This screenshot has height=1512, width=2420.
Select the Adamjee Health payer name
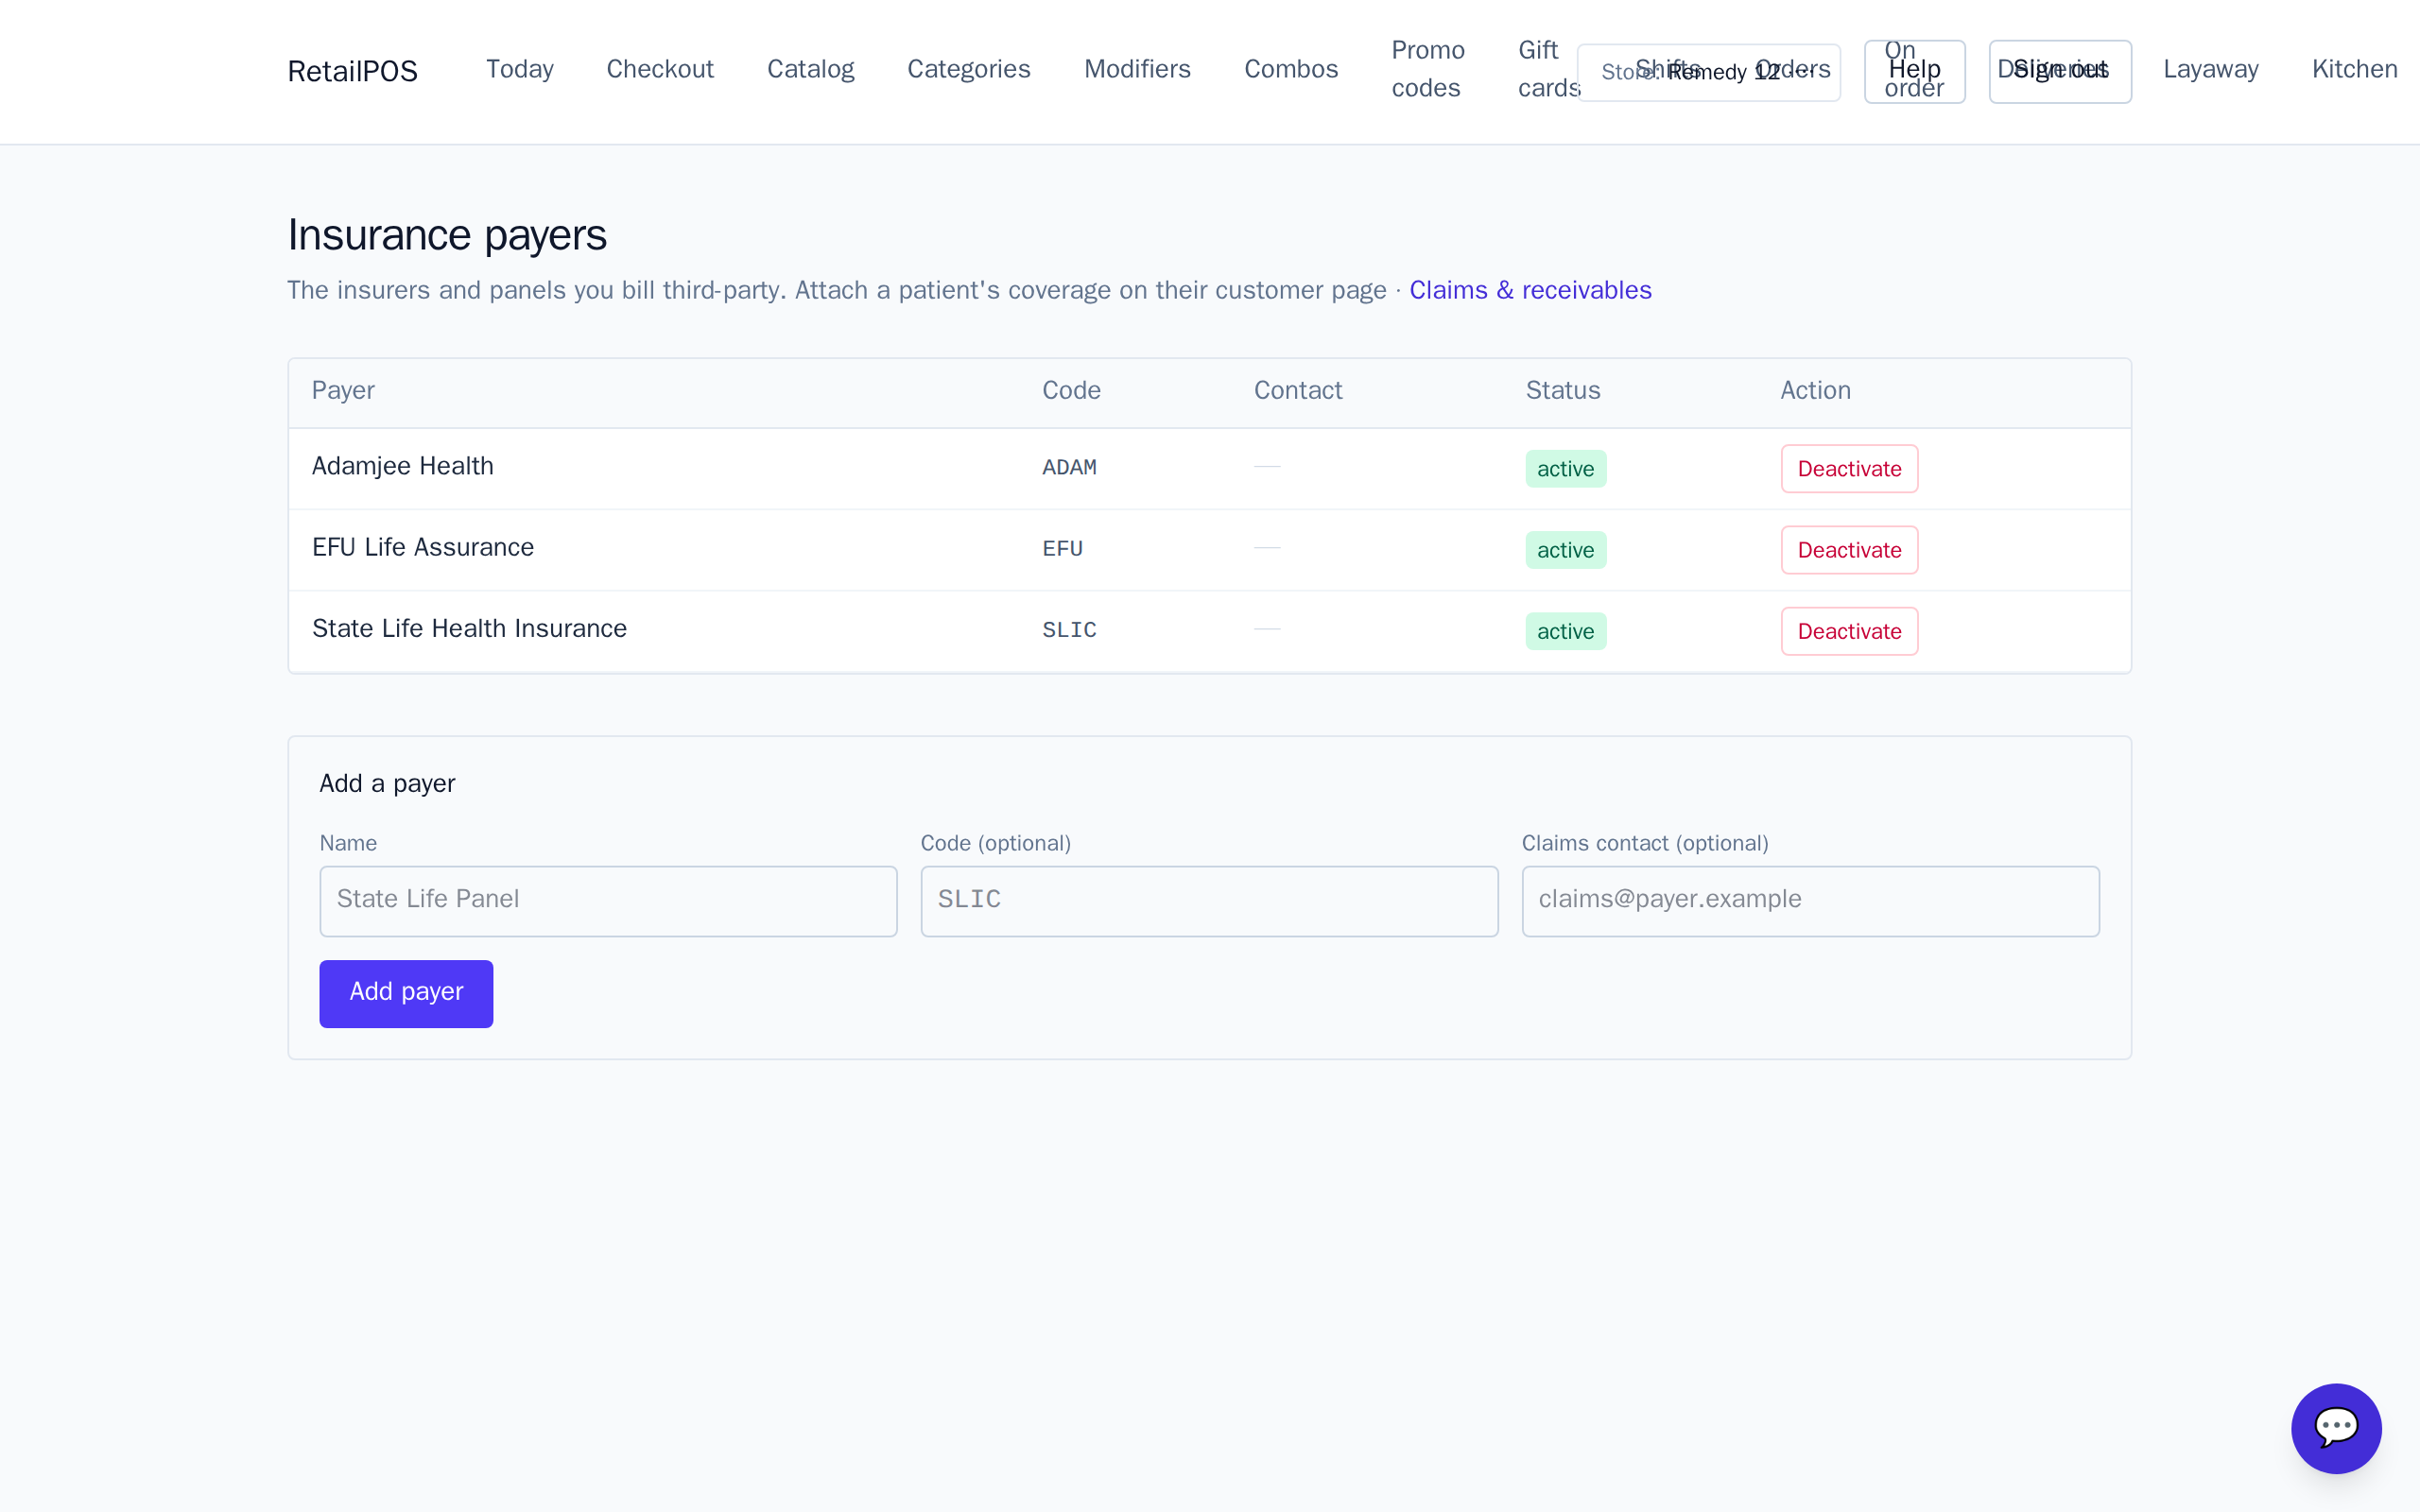pos(402,467)
